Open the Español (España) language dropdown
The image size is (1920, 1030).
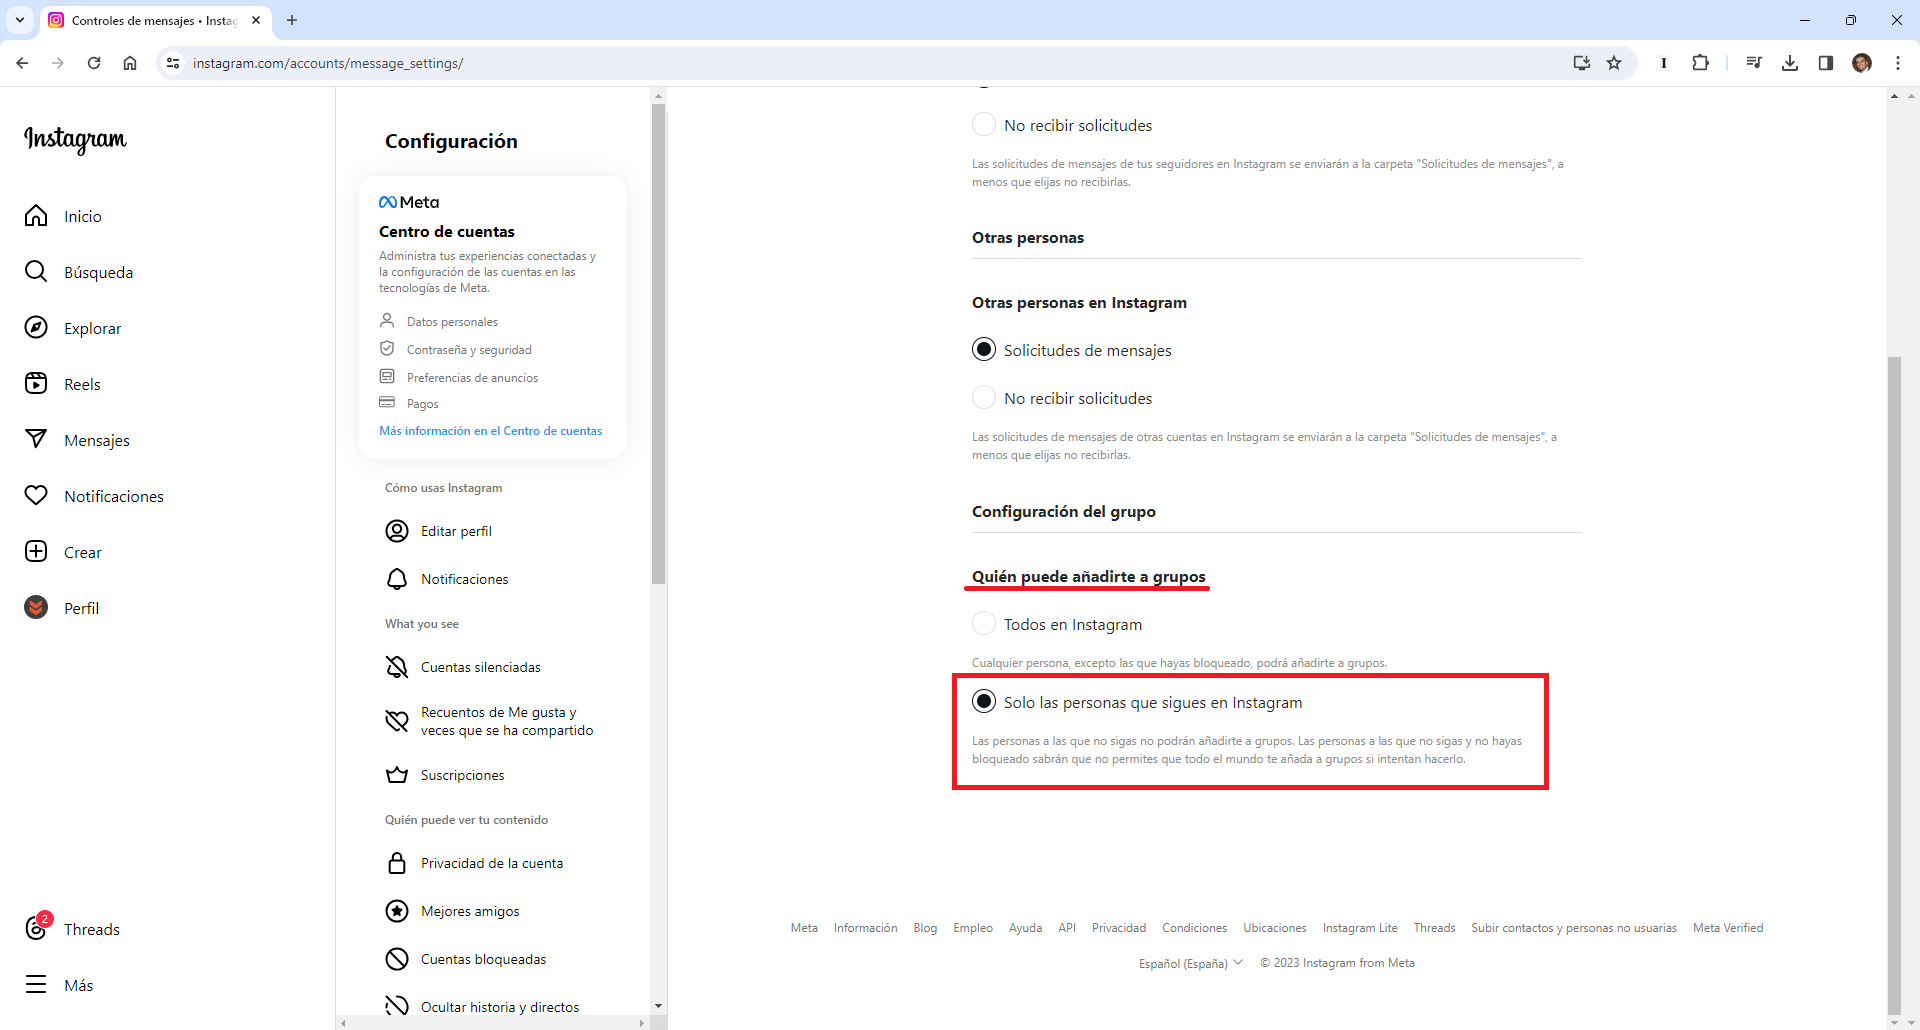click(1190, 963)
